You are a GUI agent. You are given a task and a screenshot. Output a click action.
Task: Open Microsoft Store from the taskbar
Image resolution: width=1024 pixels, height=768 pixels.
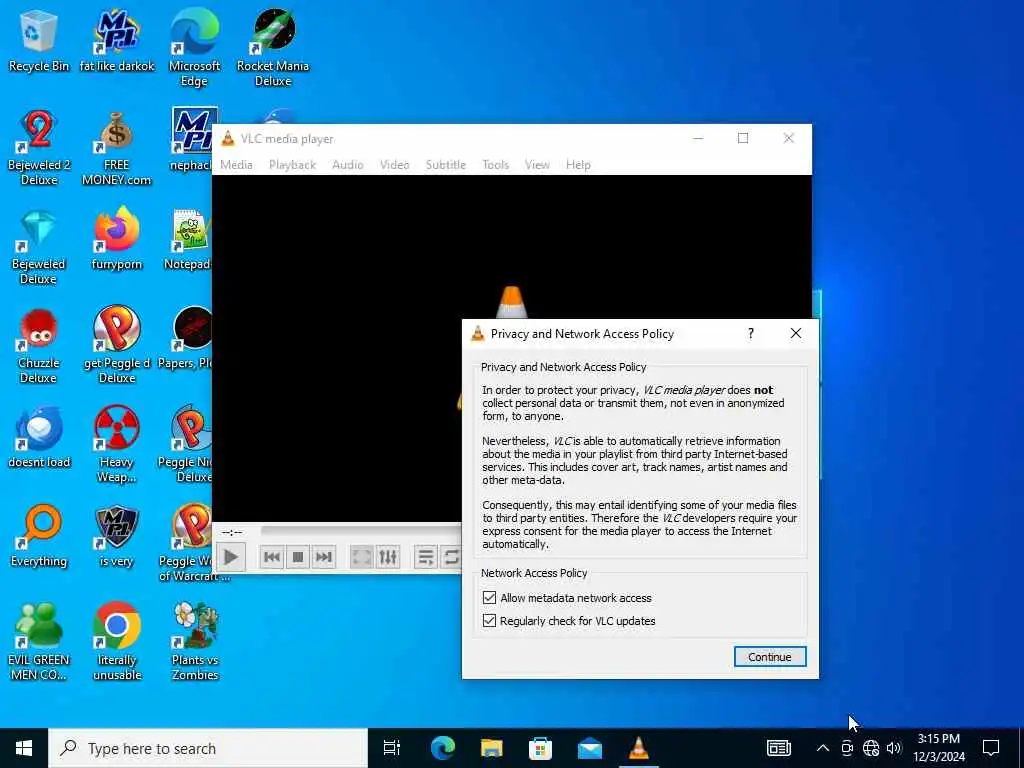pos(540,748)
